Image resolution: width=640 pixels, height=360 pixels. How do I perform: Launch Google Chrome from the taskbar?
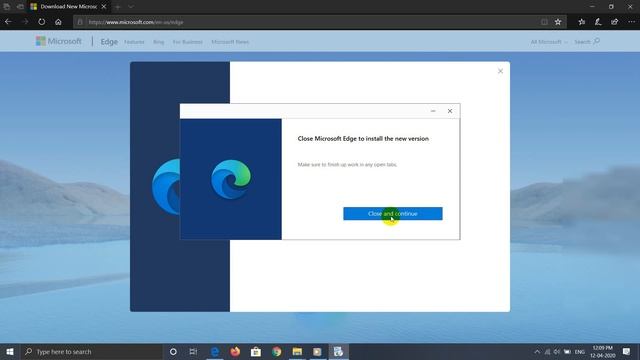tap(276, 351)
